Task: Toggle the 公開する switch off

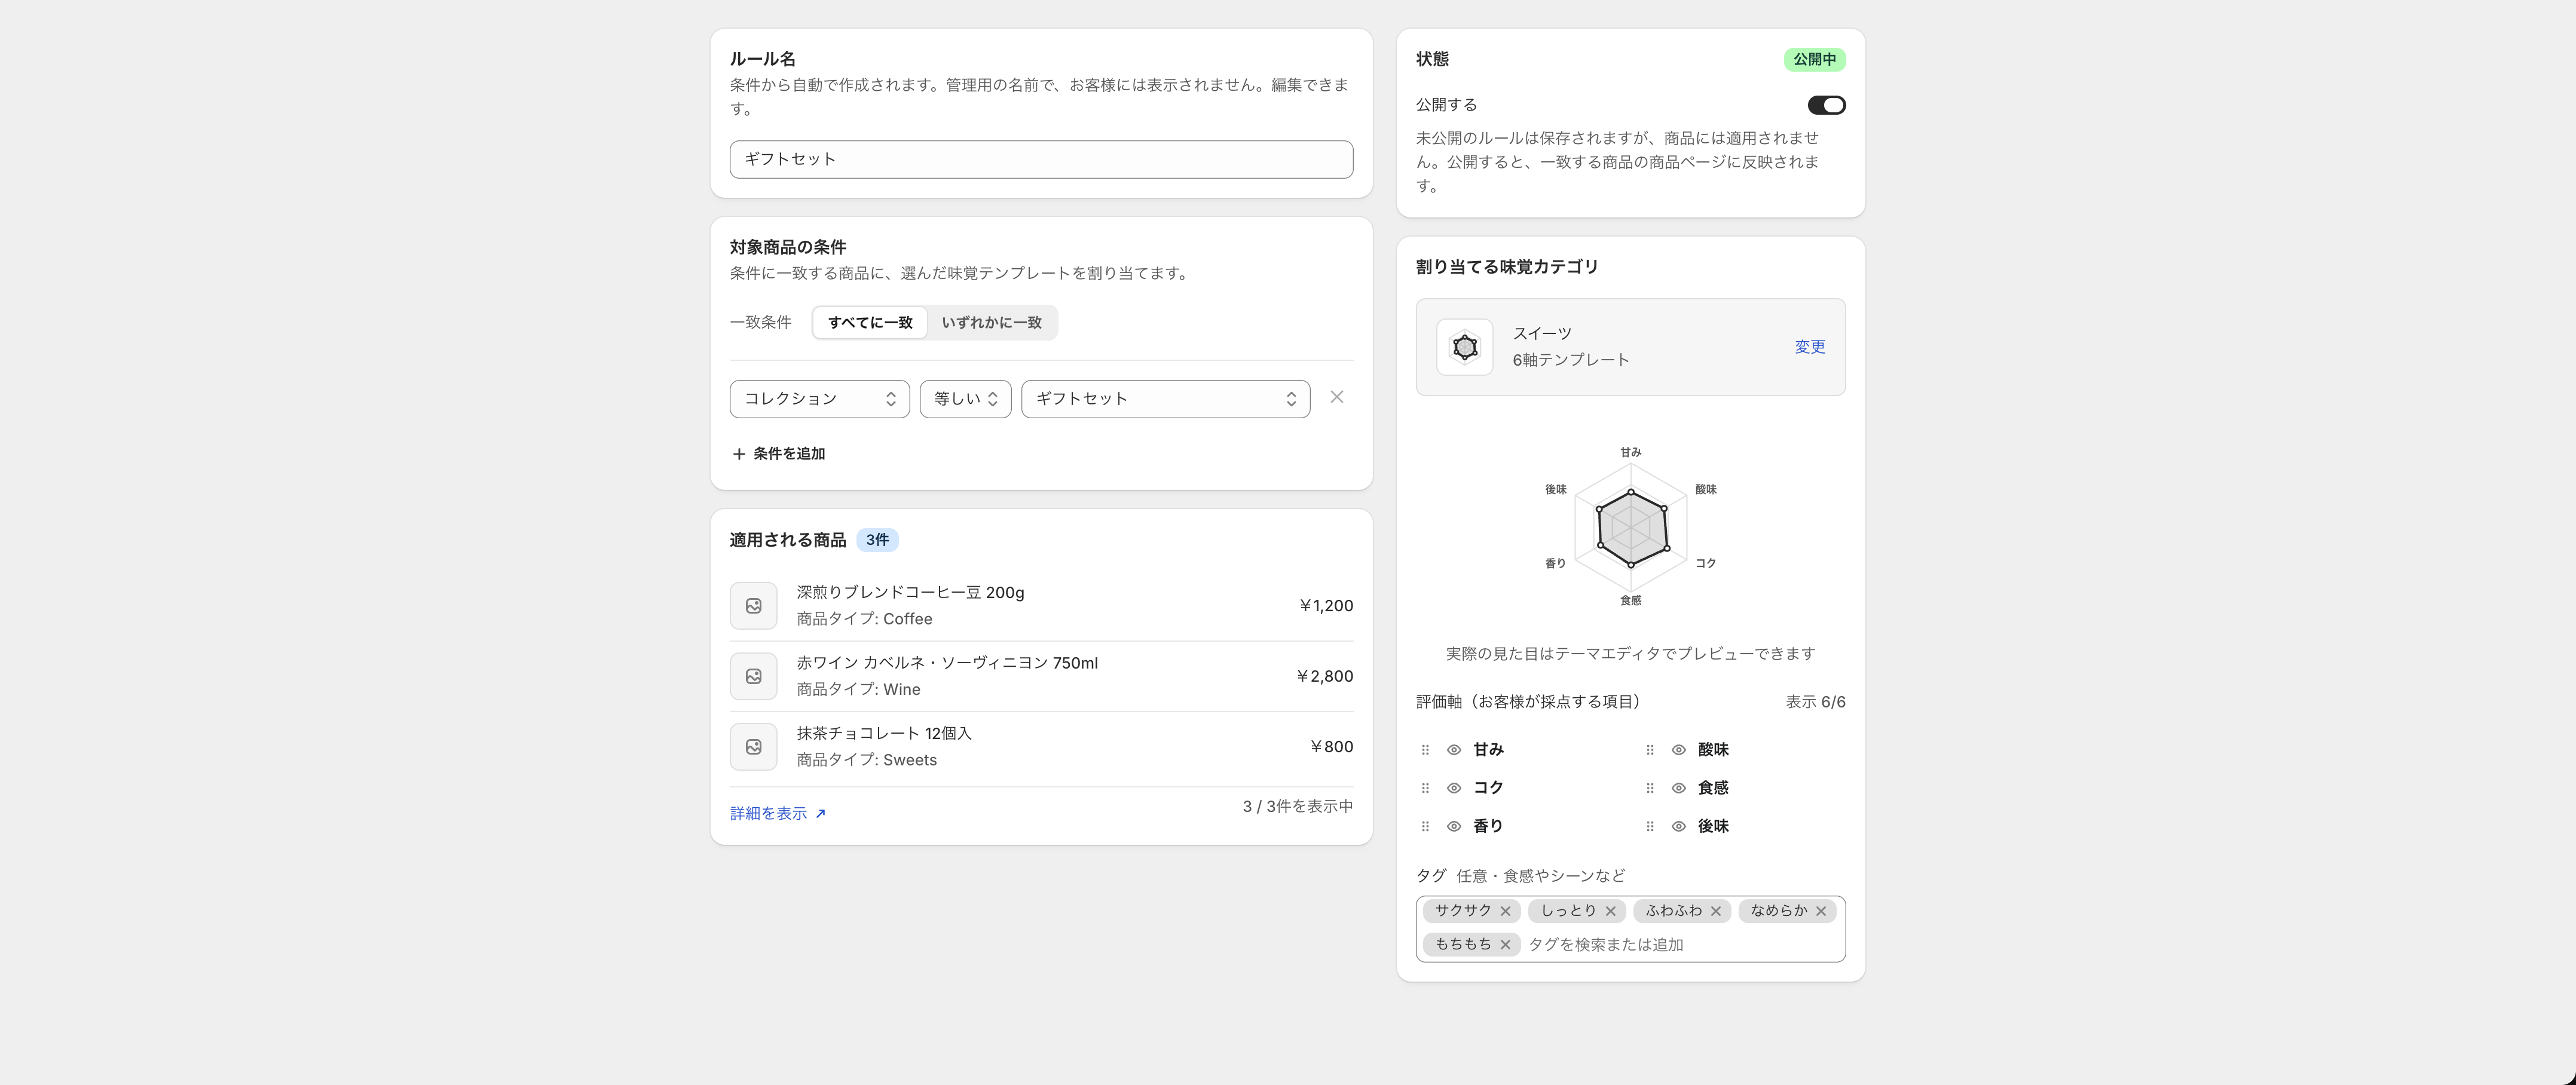Action: click(1826, 105)
